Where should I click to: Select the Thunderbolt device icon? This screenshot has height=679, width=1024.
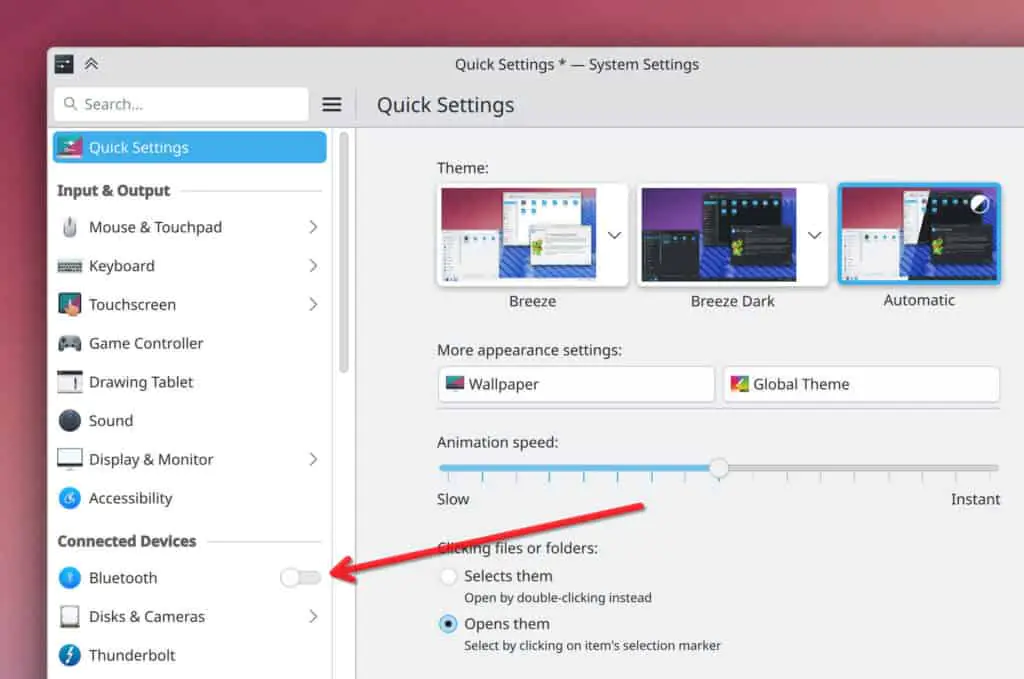pos(70,655)
